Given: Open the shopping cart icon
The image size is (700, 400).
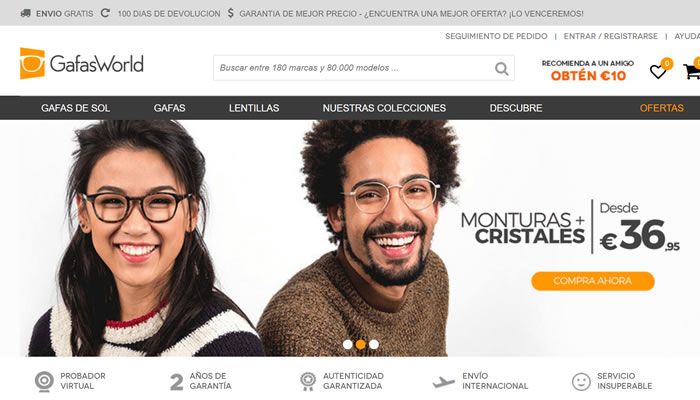Looking at the screenshot, I should [x=692, y=71].
